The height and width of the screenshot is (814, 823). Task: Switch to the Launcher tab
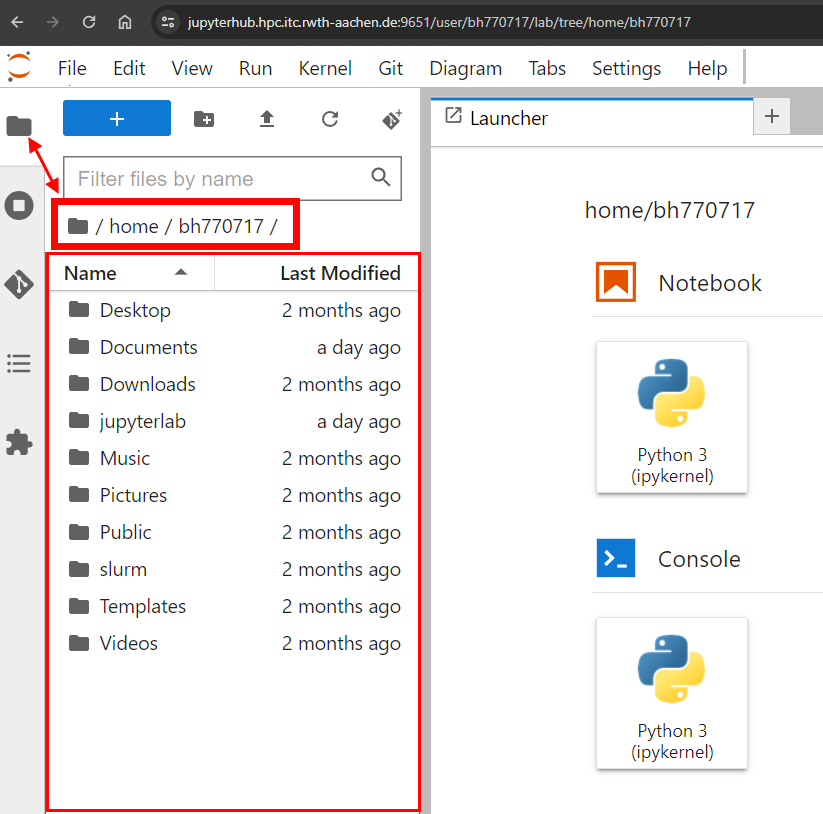(x=509, y=118)
